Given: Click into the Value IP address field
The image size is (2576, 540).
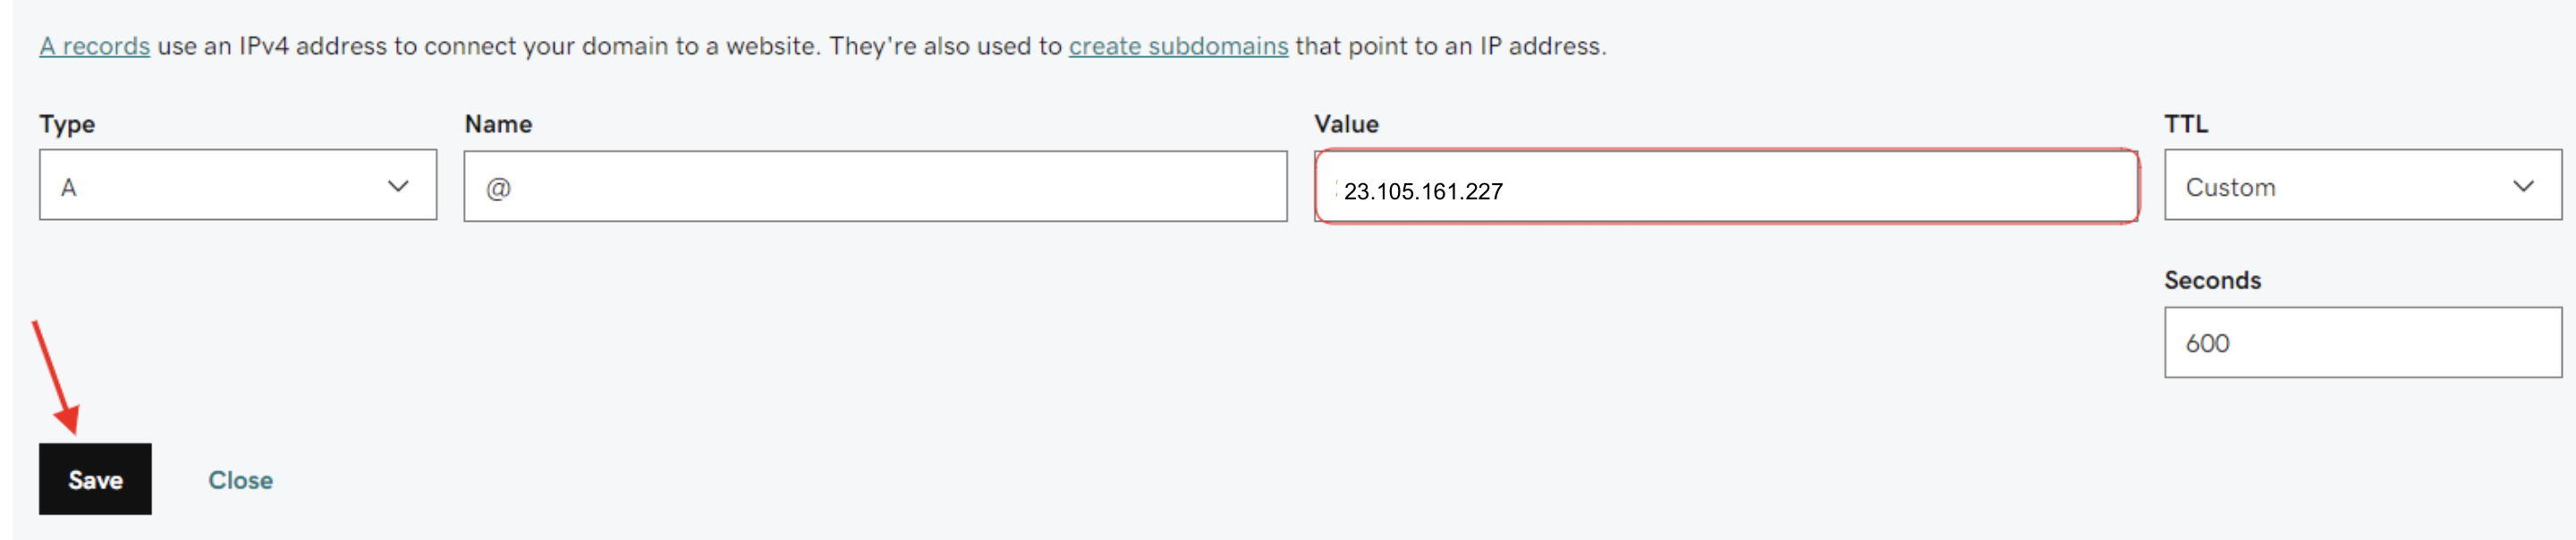Looking at the screenshot, I should pos(1800,187).
